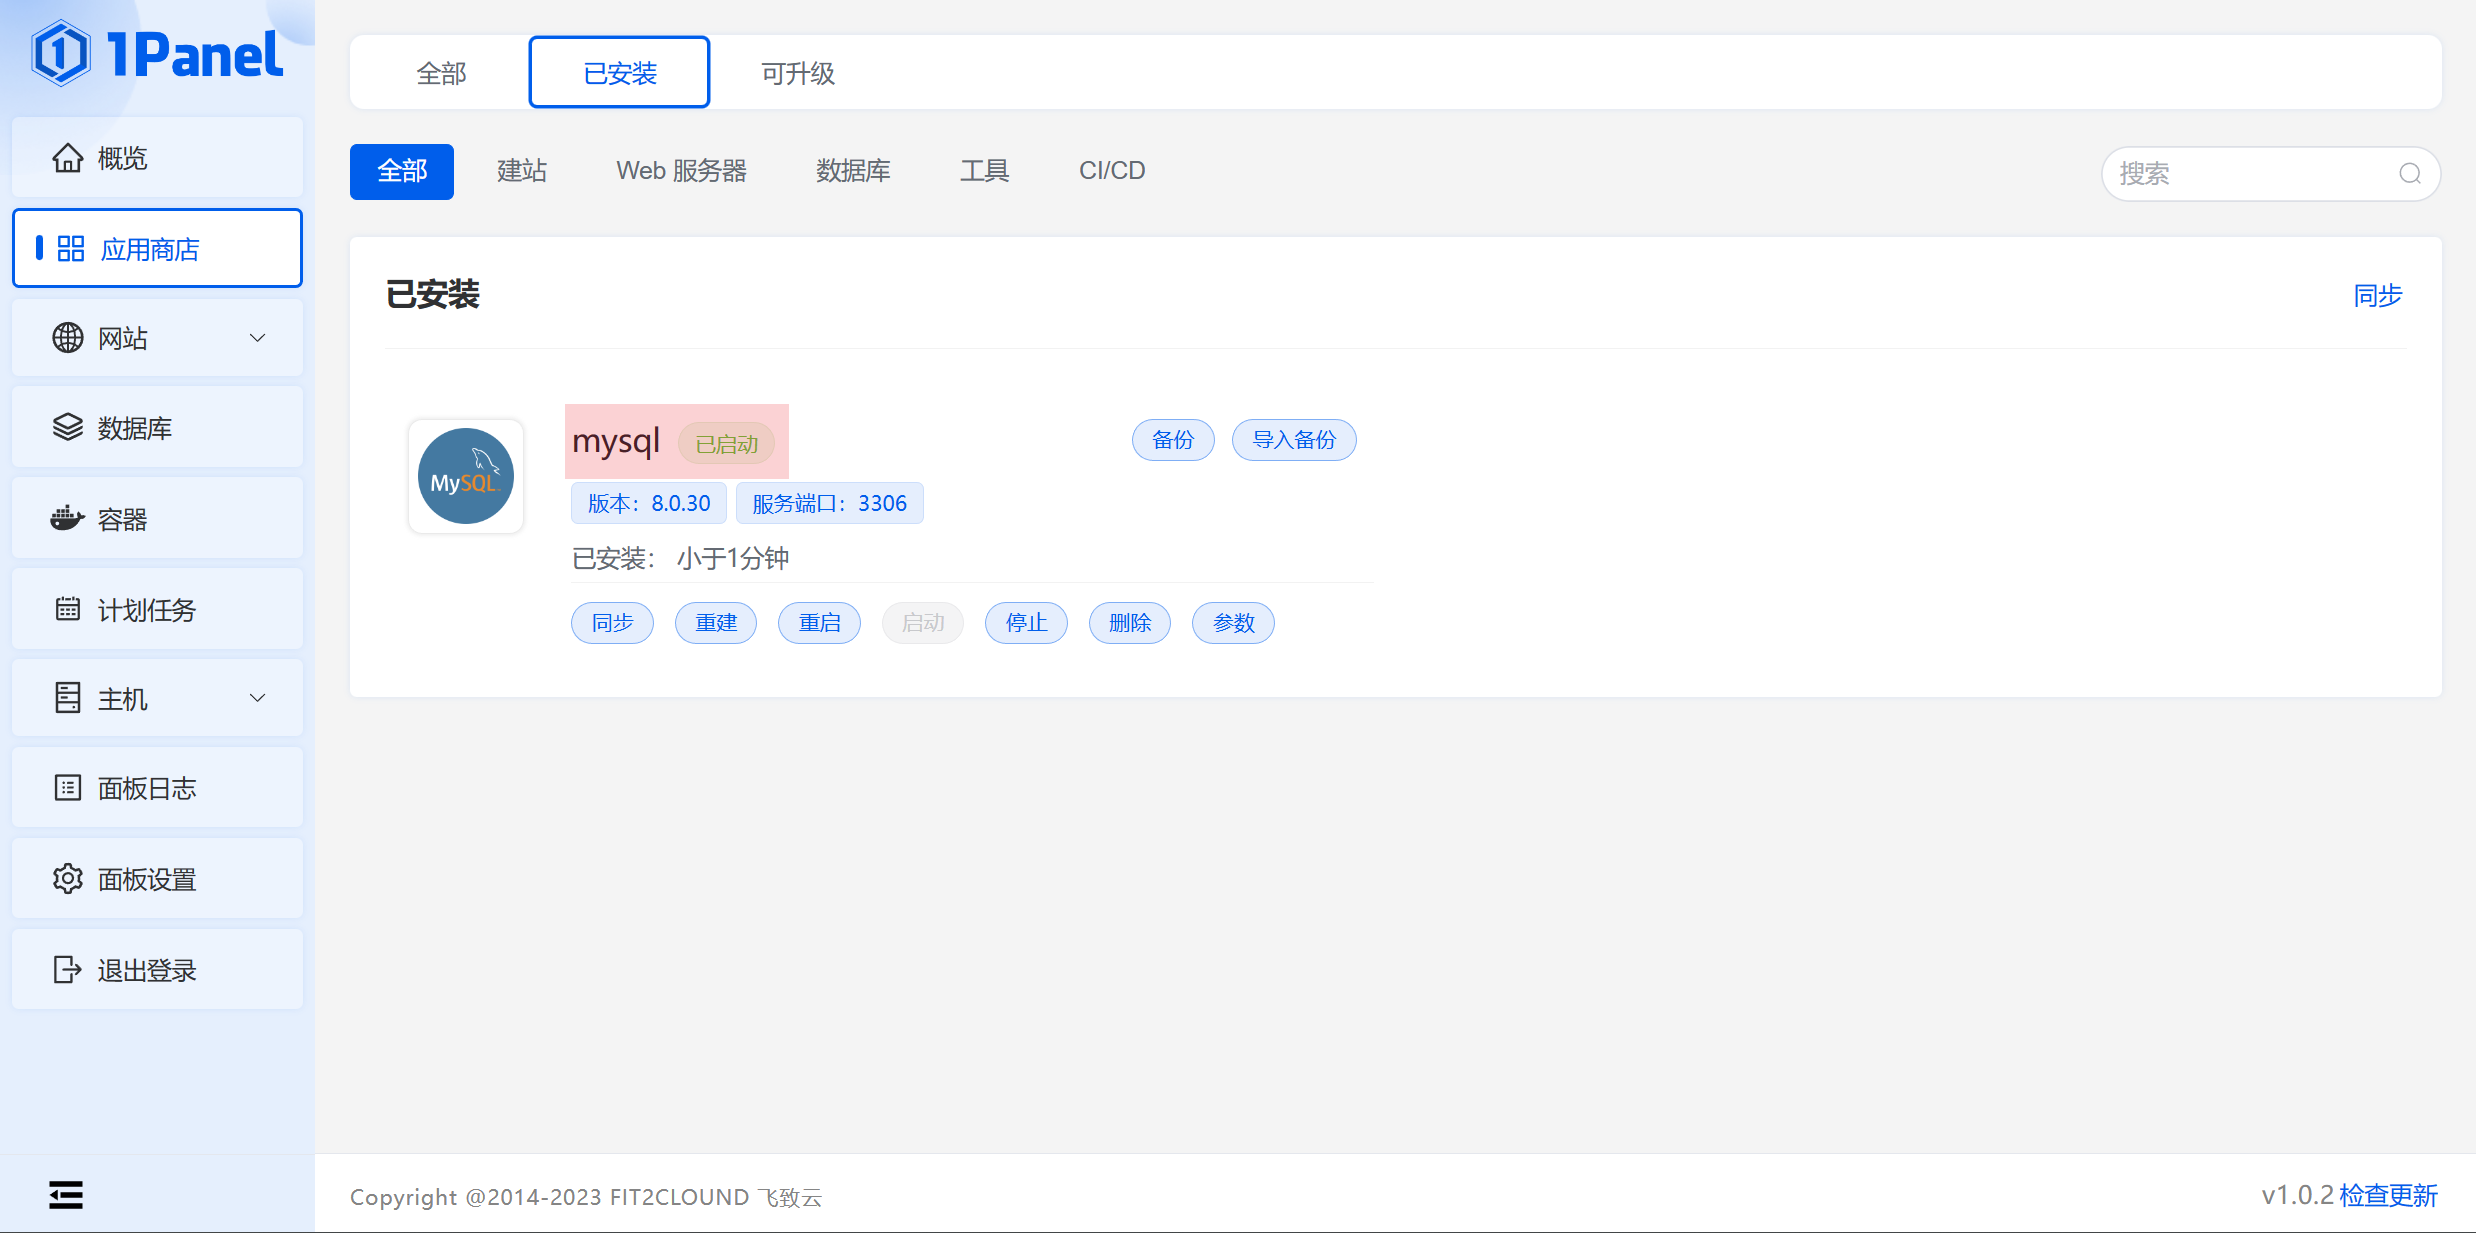Image resolution: width=2476 pixels, height=1233 pixels.
Task: Click the panel logs list icon
Action: pos(68,788)
